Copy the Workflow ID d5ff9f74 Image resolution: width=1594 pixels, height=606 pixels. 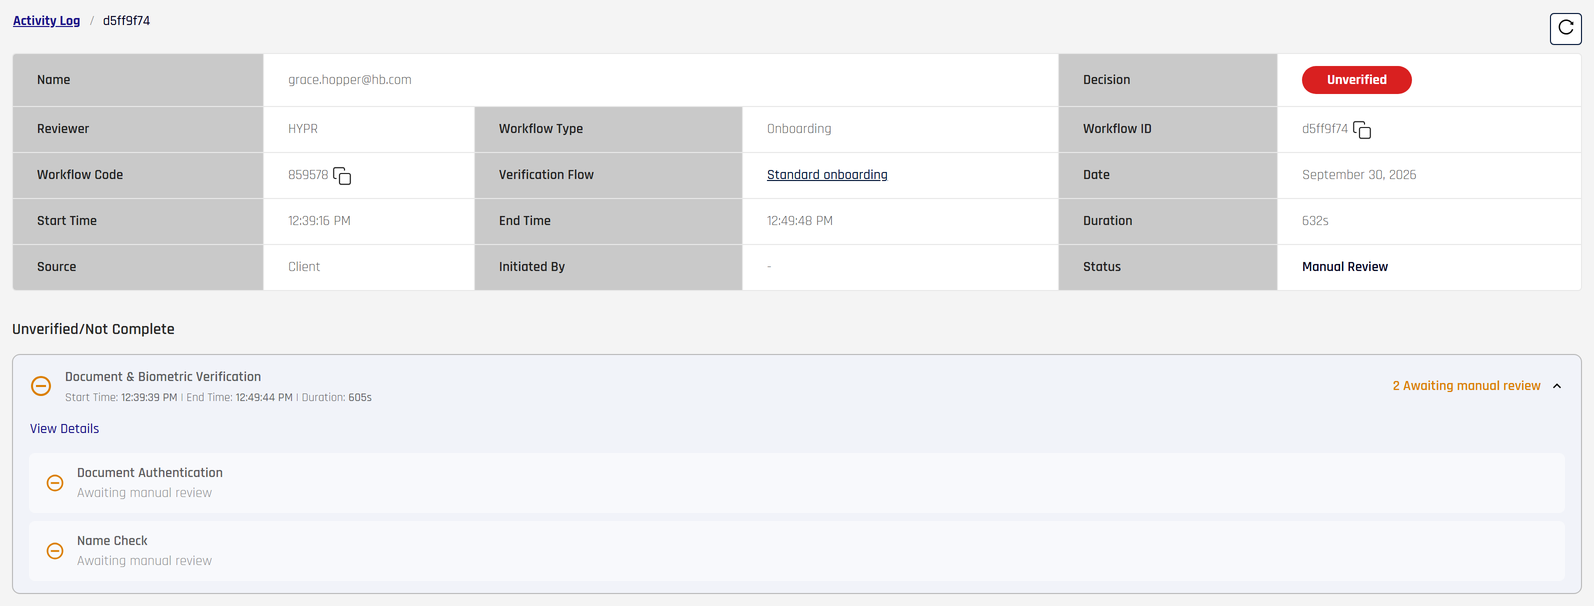click(x=1362, y=130)
